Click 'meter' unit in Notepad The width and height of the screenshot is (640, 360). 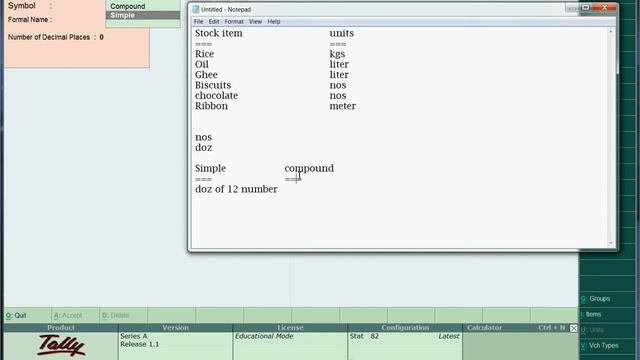pos(342,106)
